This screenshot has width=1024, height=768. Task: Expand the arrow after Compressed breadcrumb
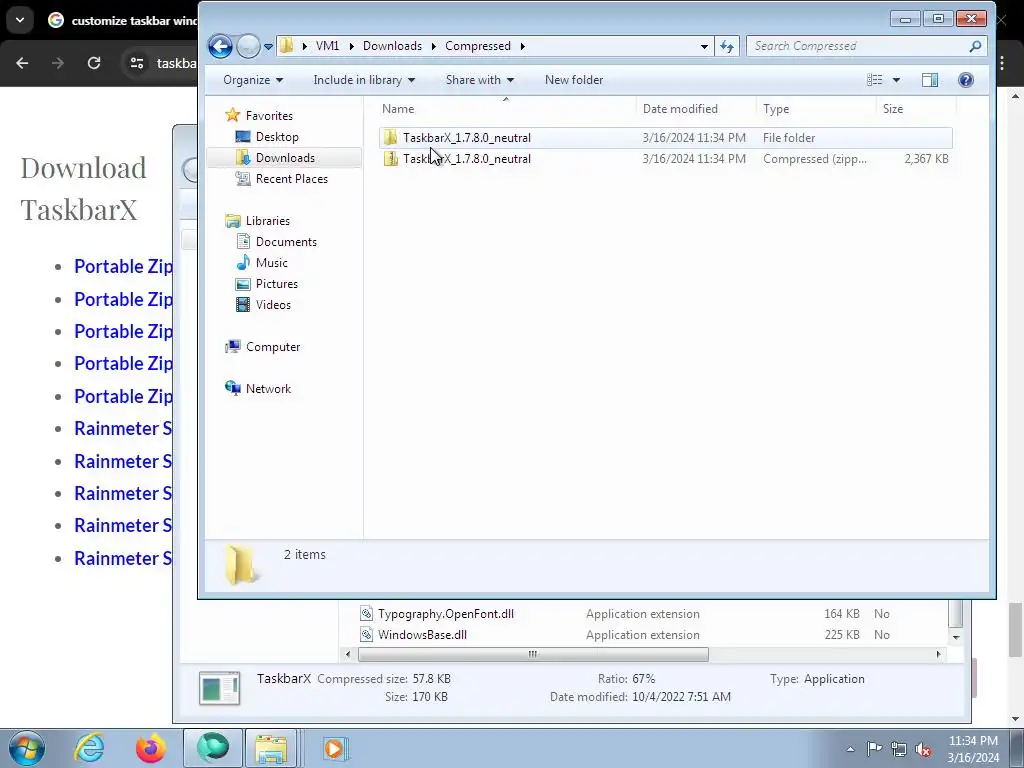tap(522, 46)
